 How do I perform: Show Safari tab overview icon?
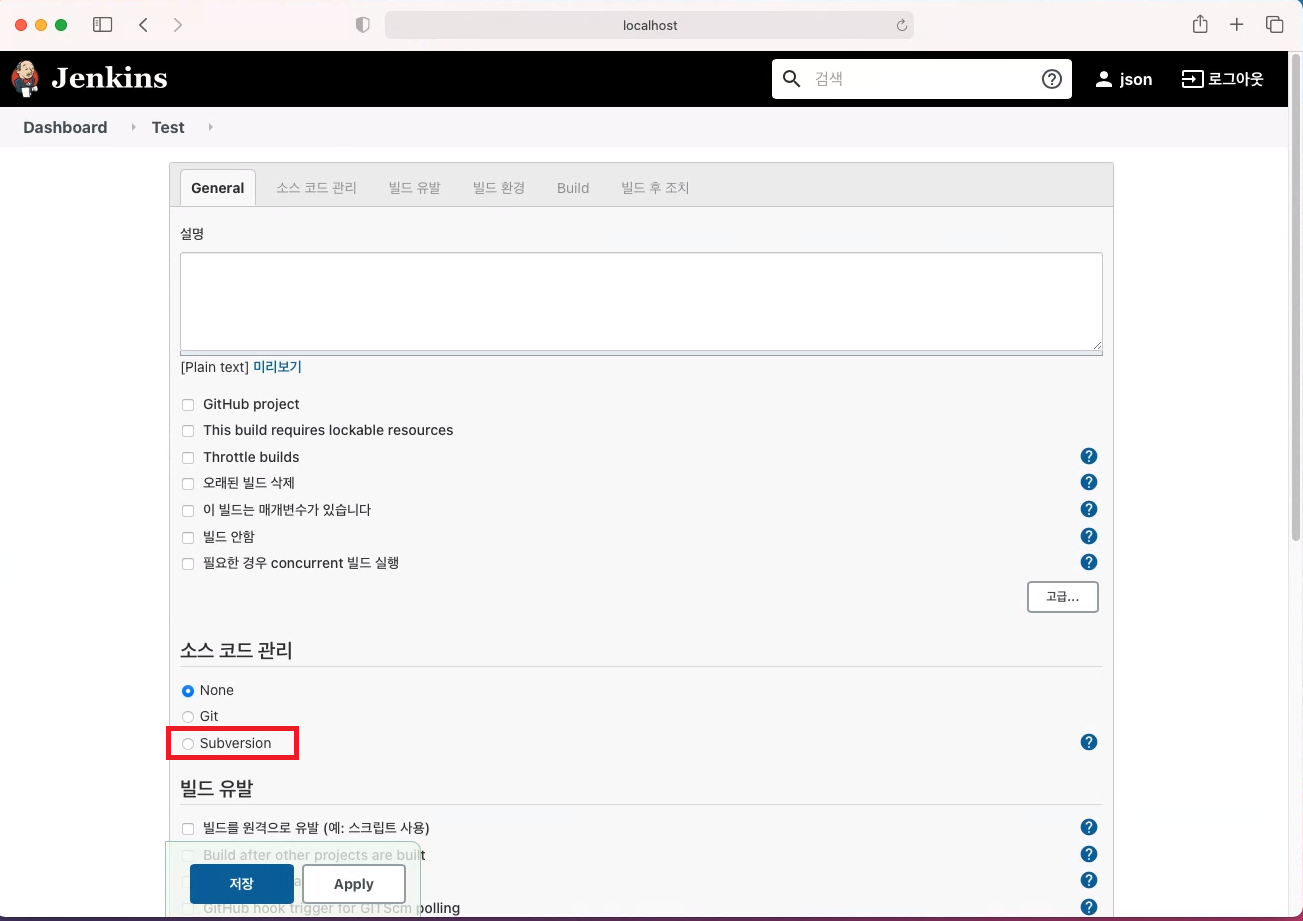1274,25
